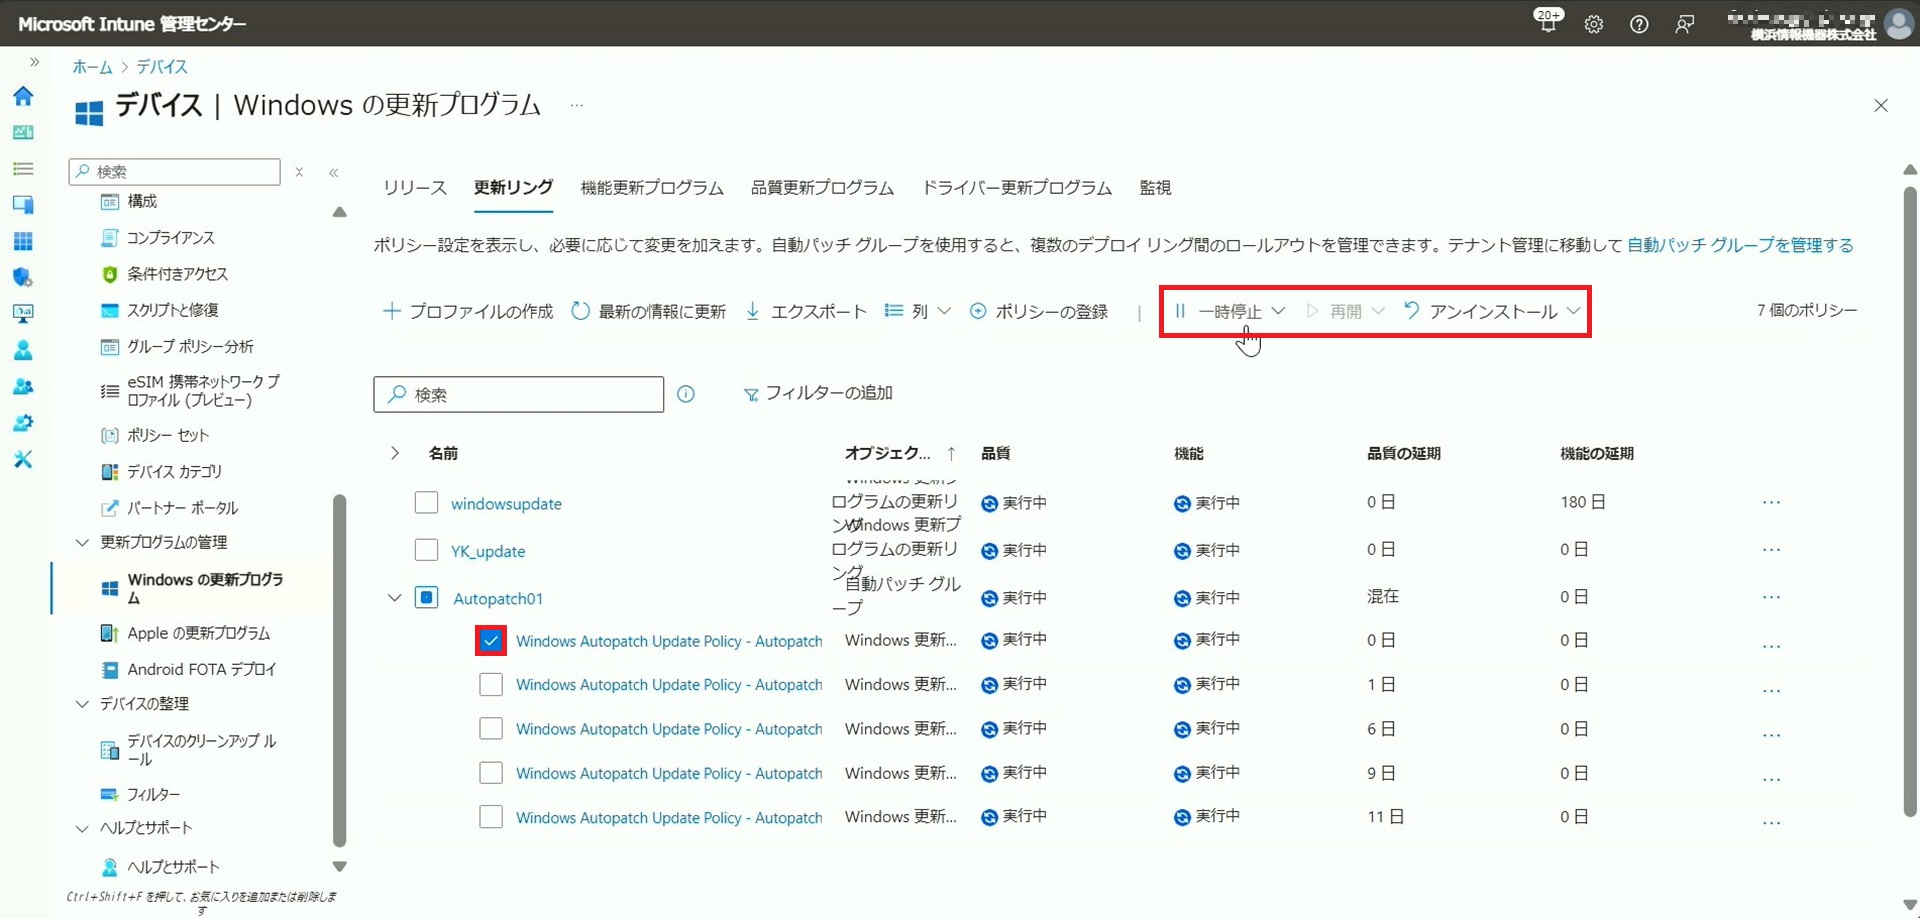Expand all rows chevron in header
Image resolution: width=1920 pixels, height=918 pixels.
click(395, 453)
